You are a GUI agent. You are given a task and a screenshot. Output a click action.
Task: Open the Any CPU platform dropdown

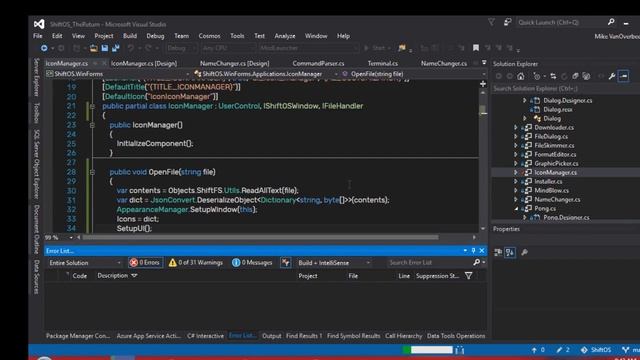click(x=228, y=48)
